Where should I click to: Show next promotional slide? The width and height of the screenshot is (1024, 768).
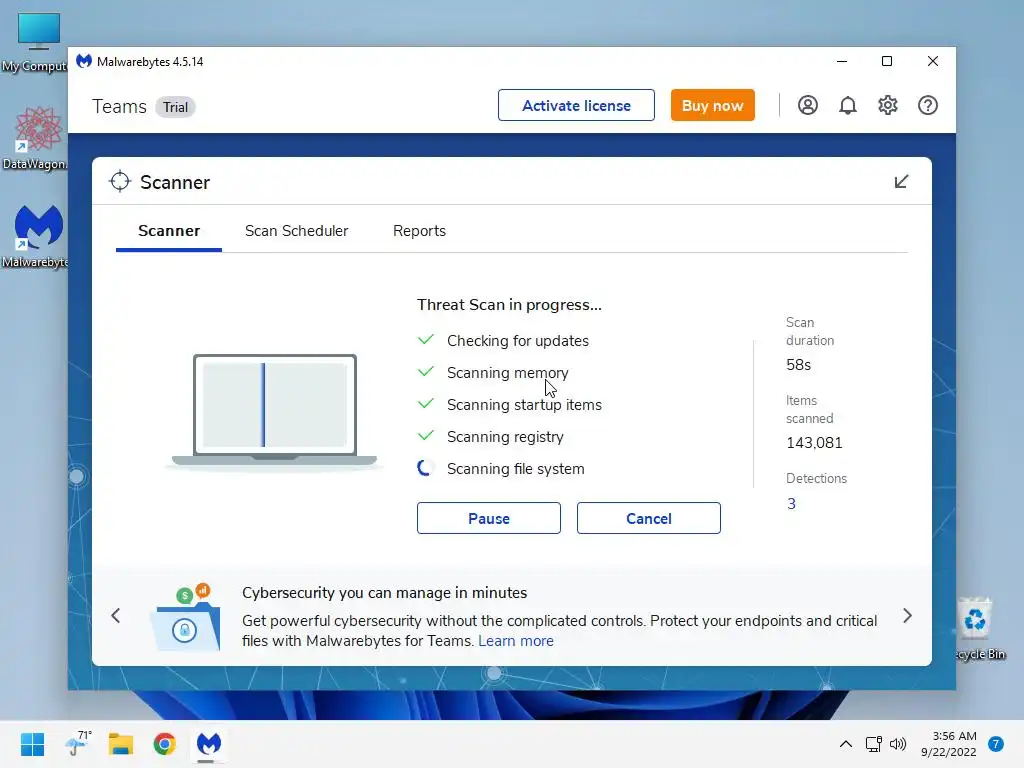pos(907,615)
